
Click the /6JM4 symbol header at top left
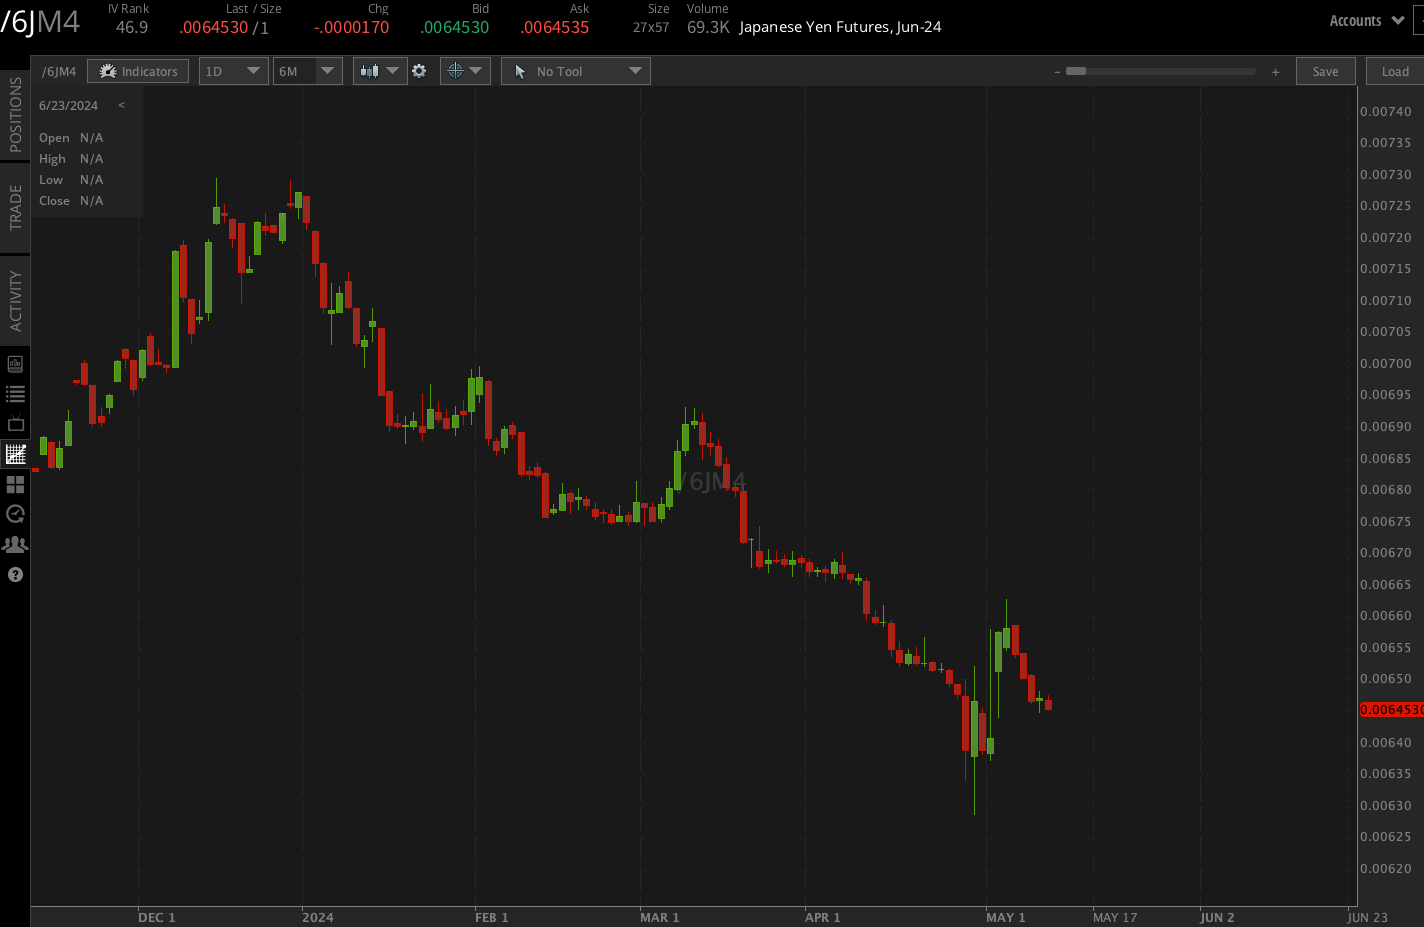coord(40,21)
